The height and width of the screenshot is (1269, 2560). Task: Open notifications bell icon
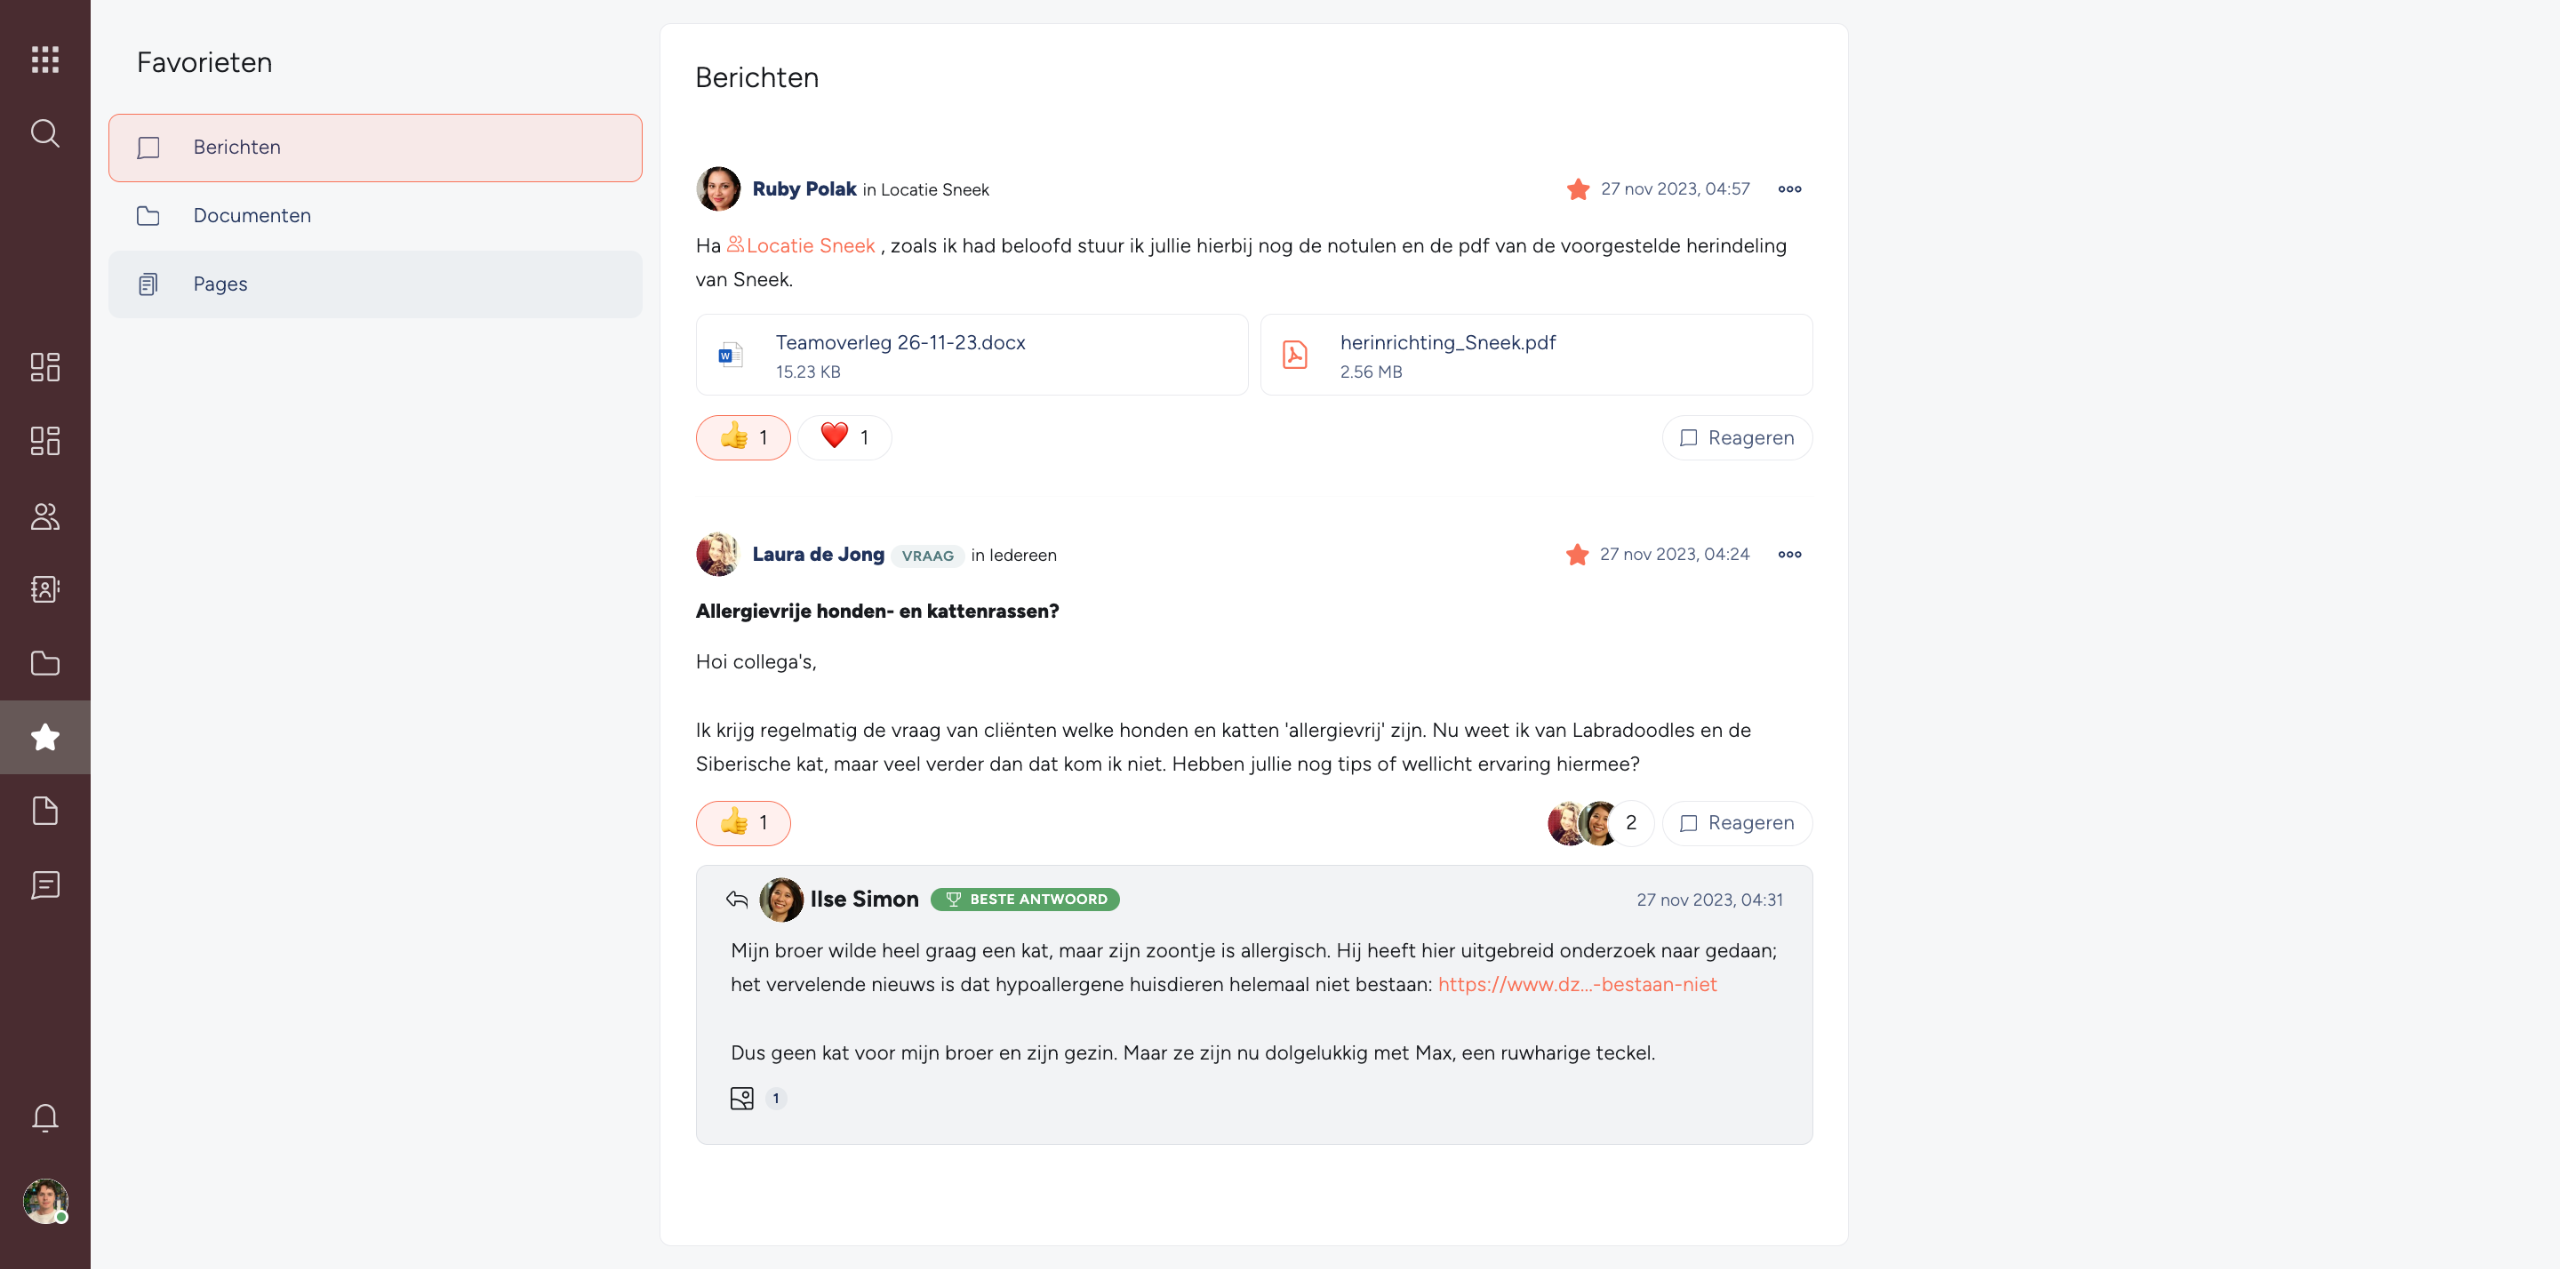(45, 1117)
